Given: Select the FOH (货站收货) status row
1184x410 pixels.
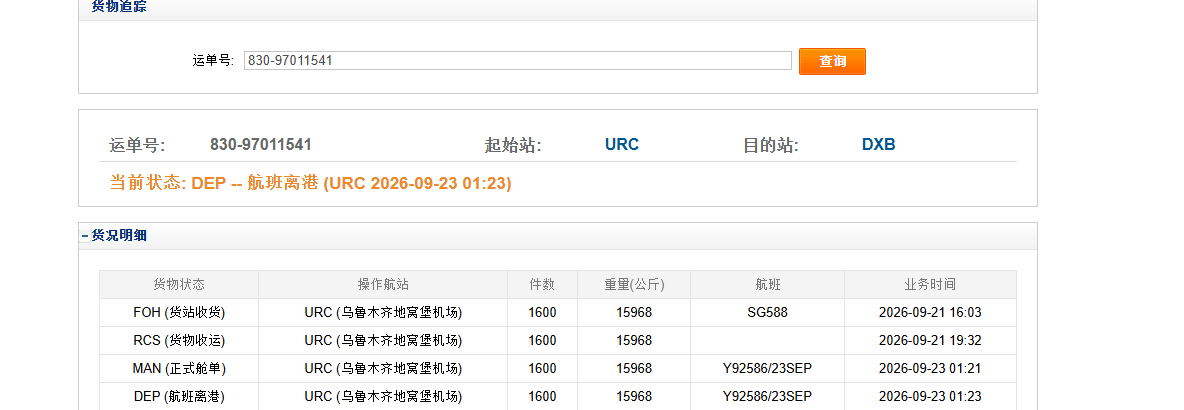Looking at the screenshot, I should point(558,313).
